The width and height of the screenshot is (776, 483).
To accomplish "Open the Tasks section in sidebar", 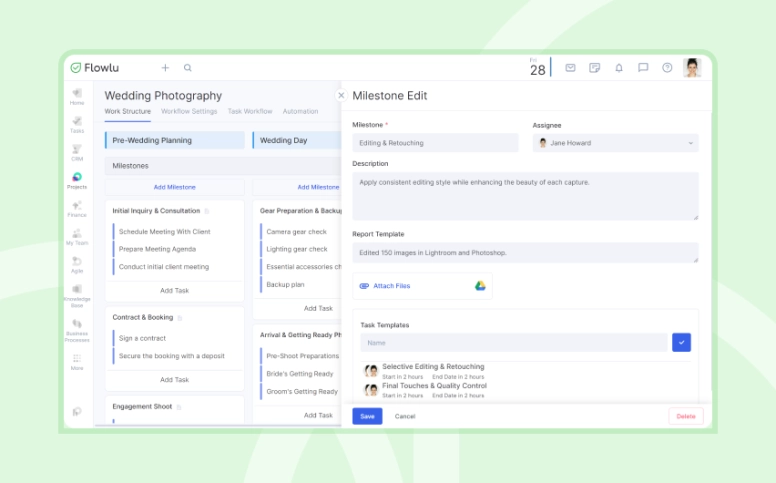I will pyautogui.click(x=77, y=124).
